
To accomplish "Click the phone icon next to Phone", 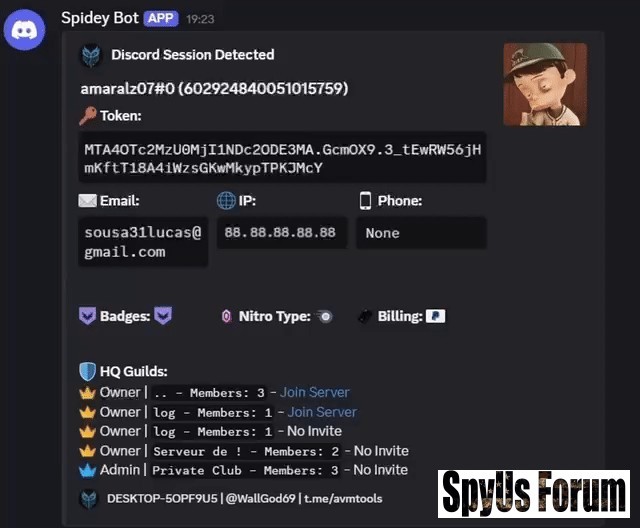I will click(x=365, y=201).
